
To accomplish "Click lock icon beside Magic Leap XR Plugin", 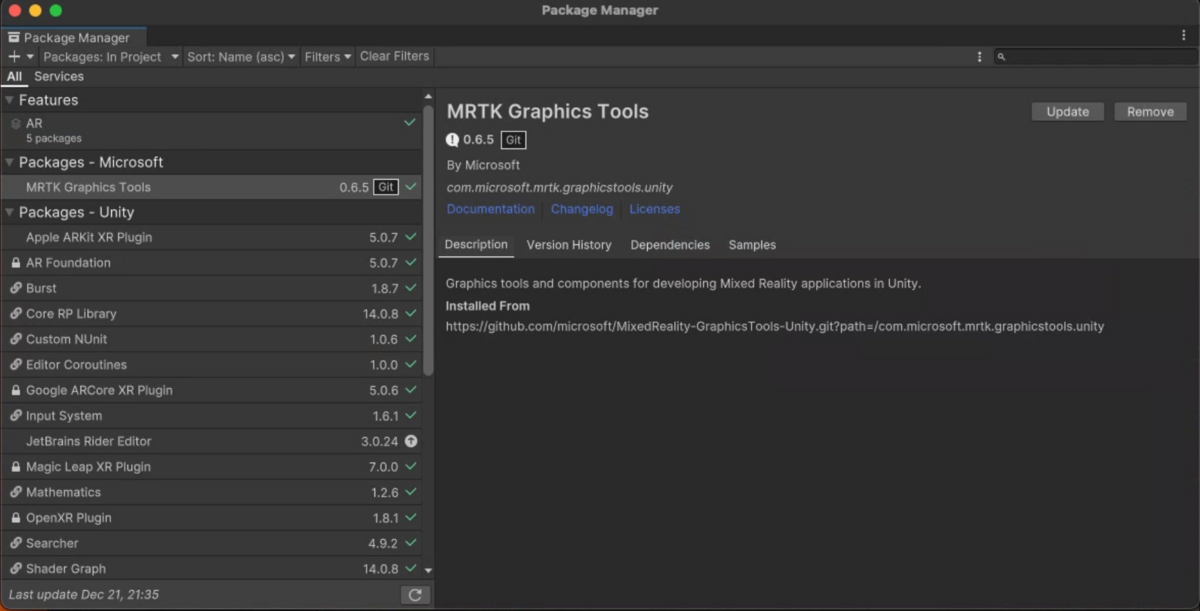I will tap(15, 467).
